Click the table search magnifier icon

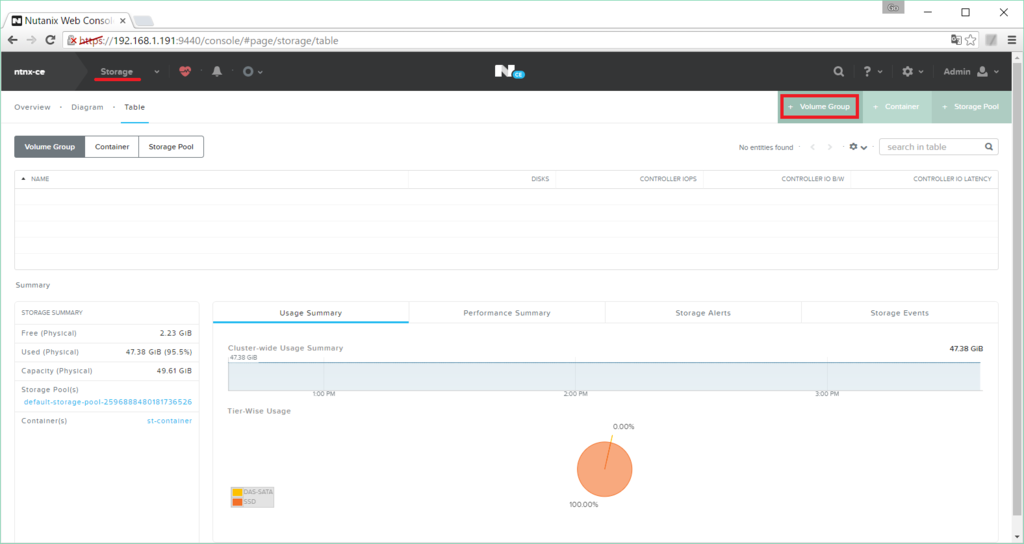pos(989,147)
